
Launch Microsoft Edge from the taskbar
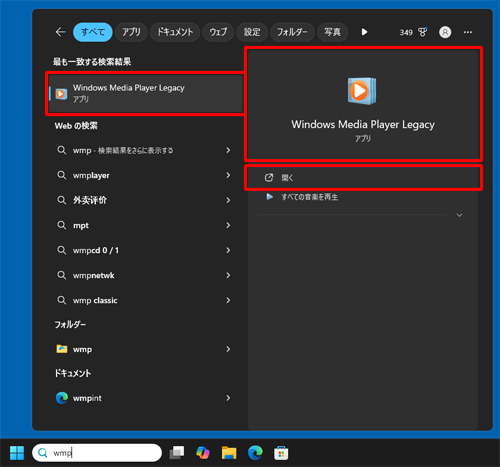(x=255, y=453)
